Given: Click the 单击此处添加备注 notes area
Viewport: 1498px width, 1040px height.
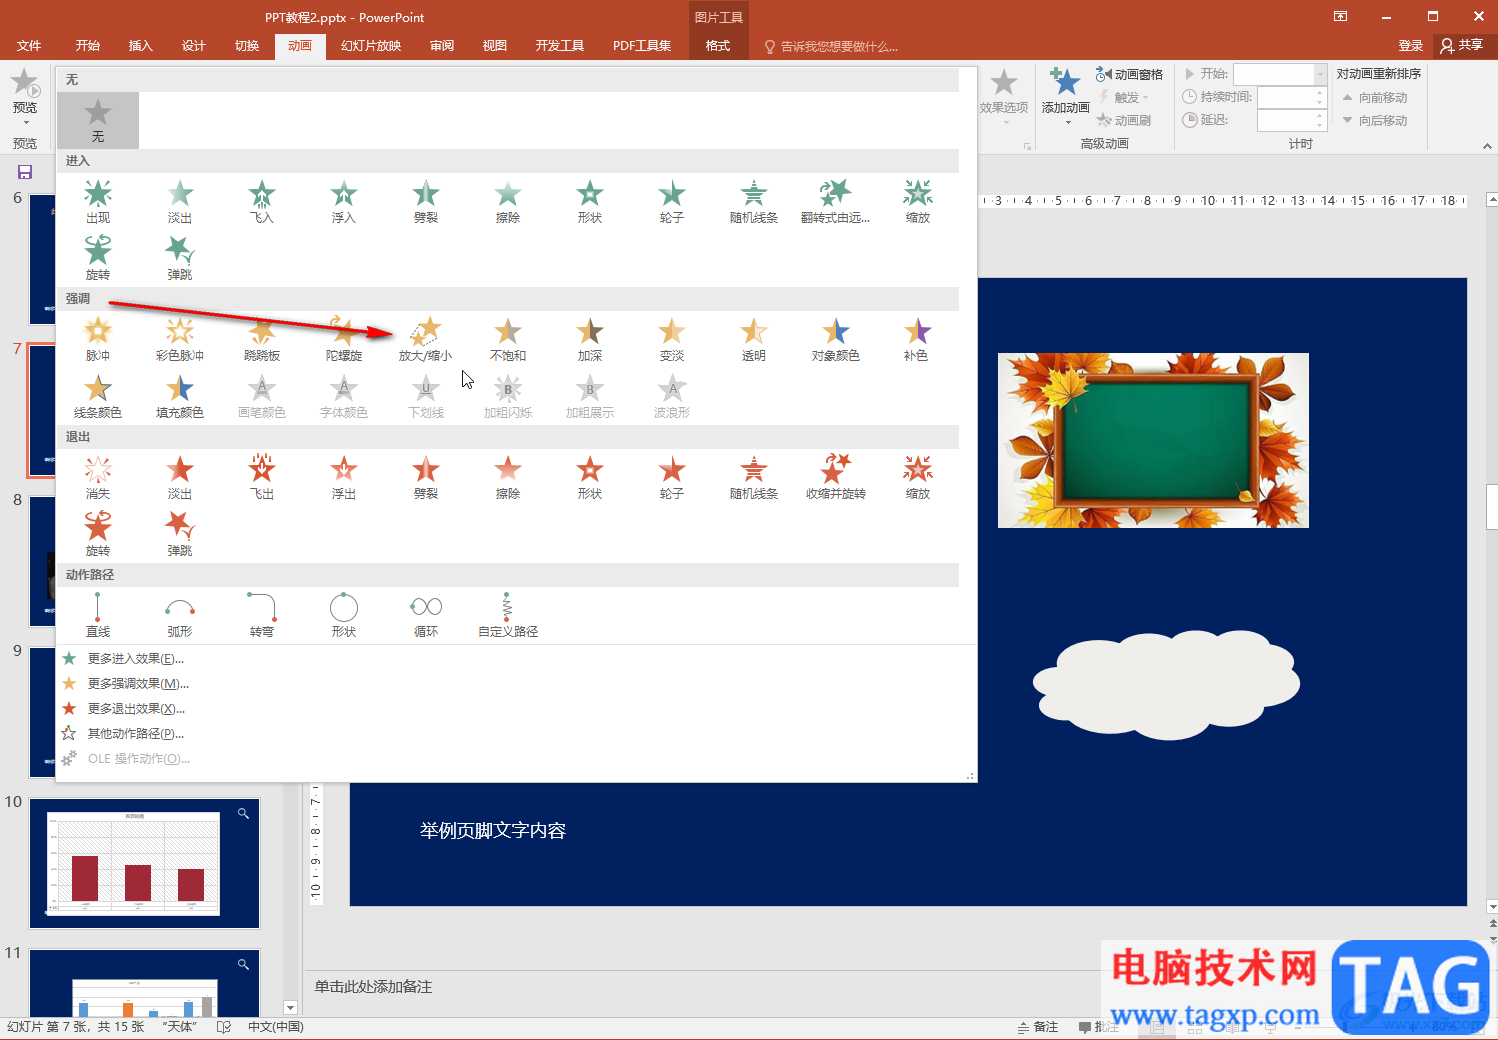Looking at the screenshot, I should click(x=373, y=987).
